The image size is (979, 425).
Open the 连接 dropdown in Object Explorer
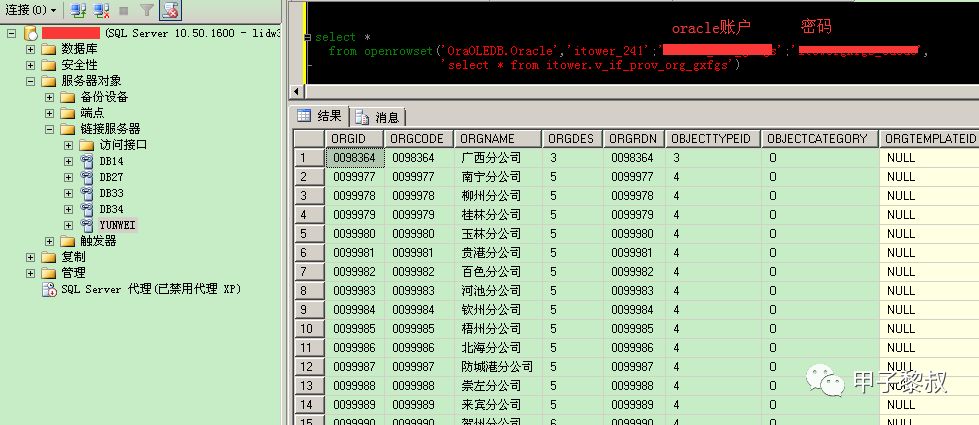tap(31, 10)
